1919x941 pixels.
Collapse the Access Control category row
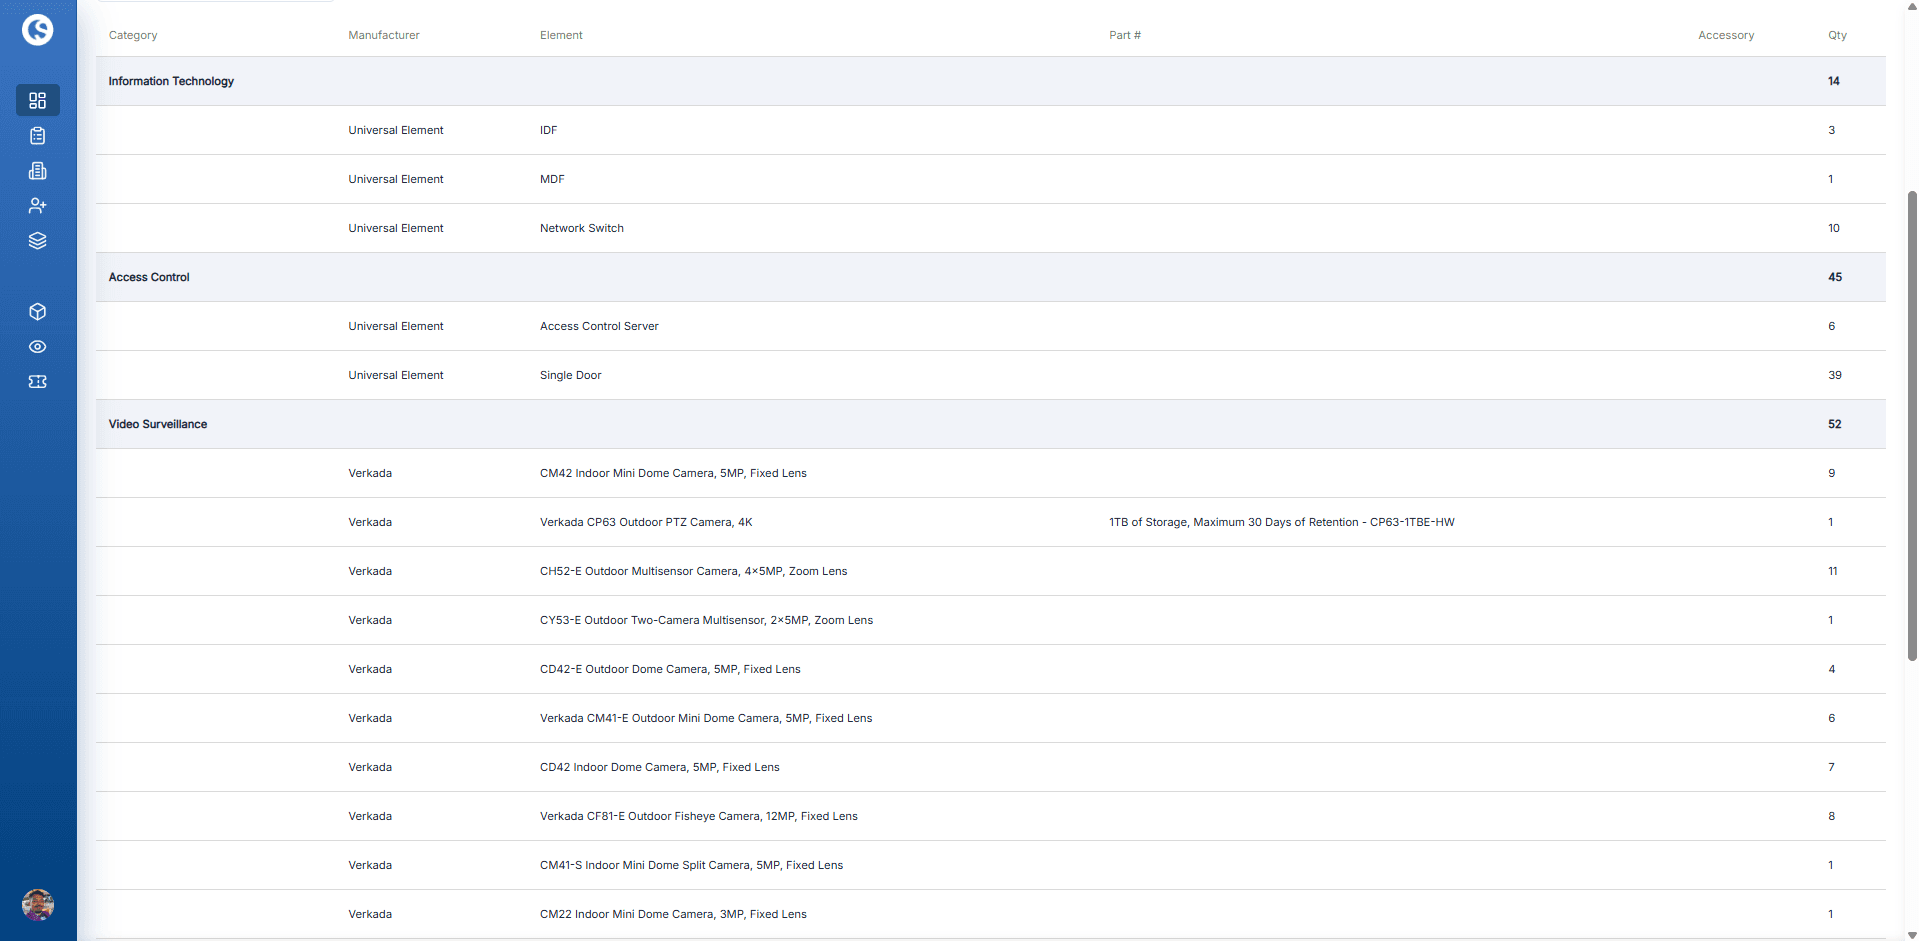(149, 277)
